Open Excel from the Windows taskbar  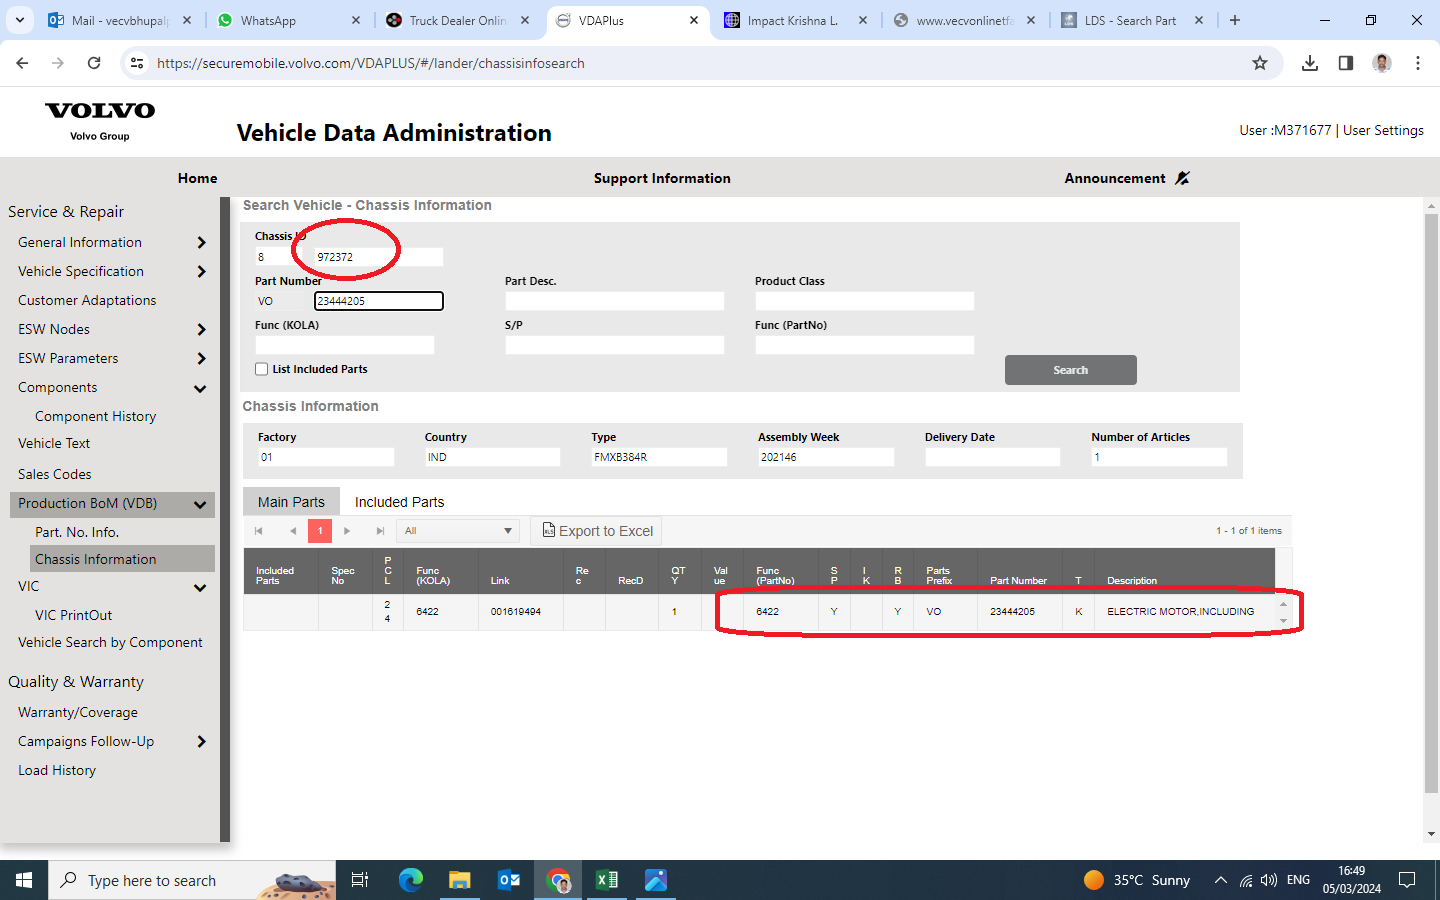pyautogui.click(x=607, y=880)
